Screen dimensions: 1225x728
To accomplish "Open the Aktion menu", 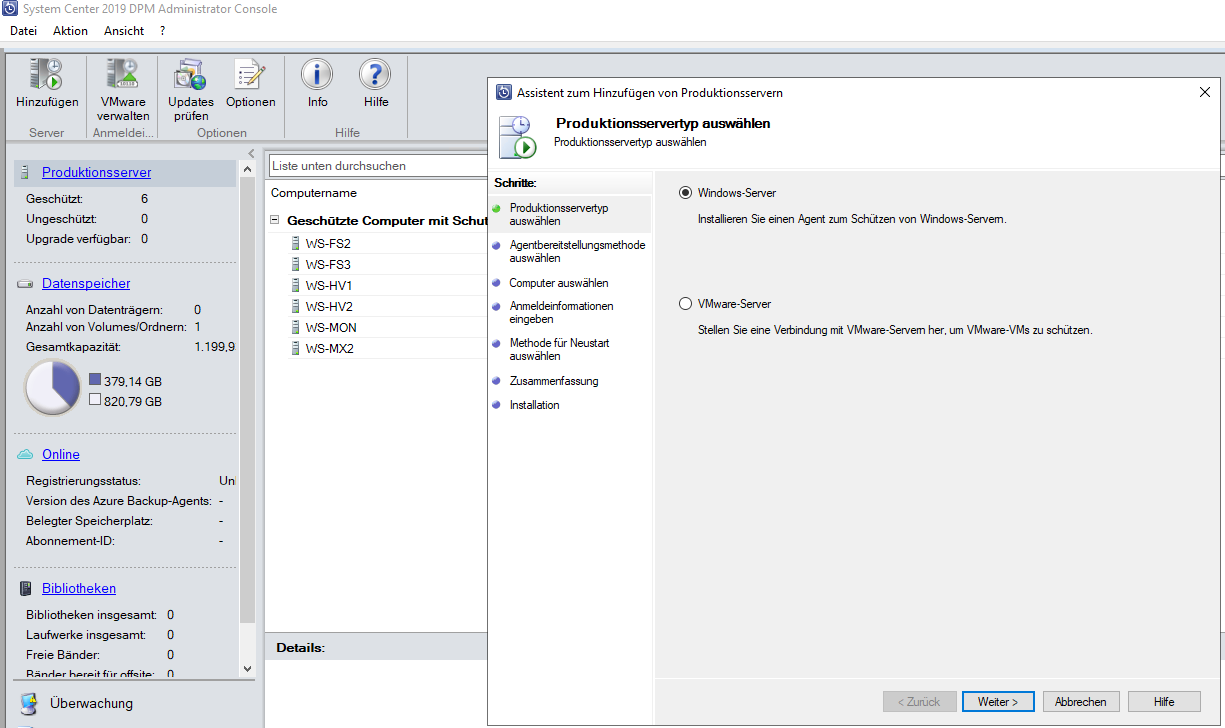I will (x=70, y=31).
